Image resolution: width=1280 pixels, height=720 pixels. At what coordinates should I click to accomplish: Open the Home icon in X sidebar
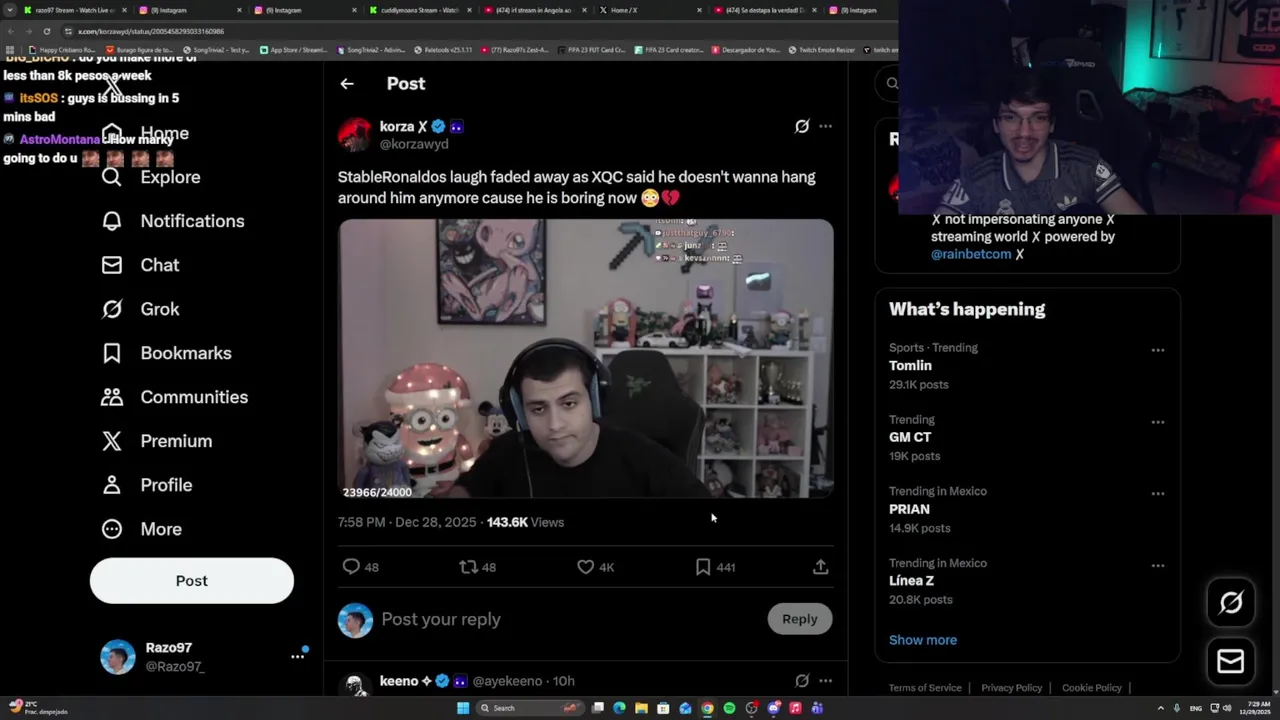pos(112,133)
